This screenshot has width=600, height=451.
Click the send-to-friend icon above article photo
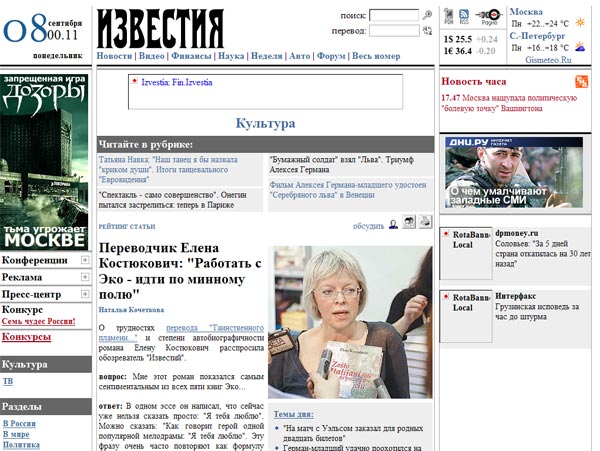coord(409,221)
